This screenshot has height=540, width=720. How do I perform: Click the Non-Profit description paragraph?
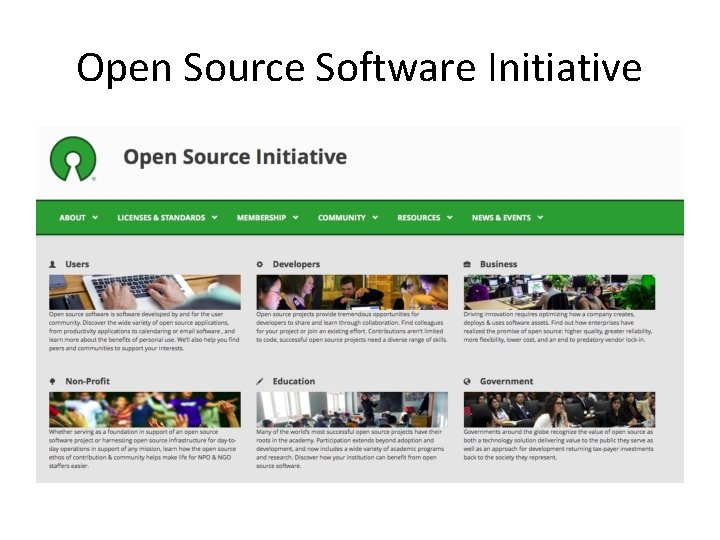coord(142,449)
